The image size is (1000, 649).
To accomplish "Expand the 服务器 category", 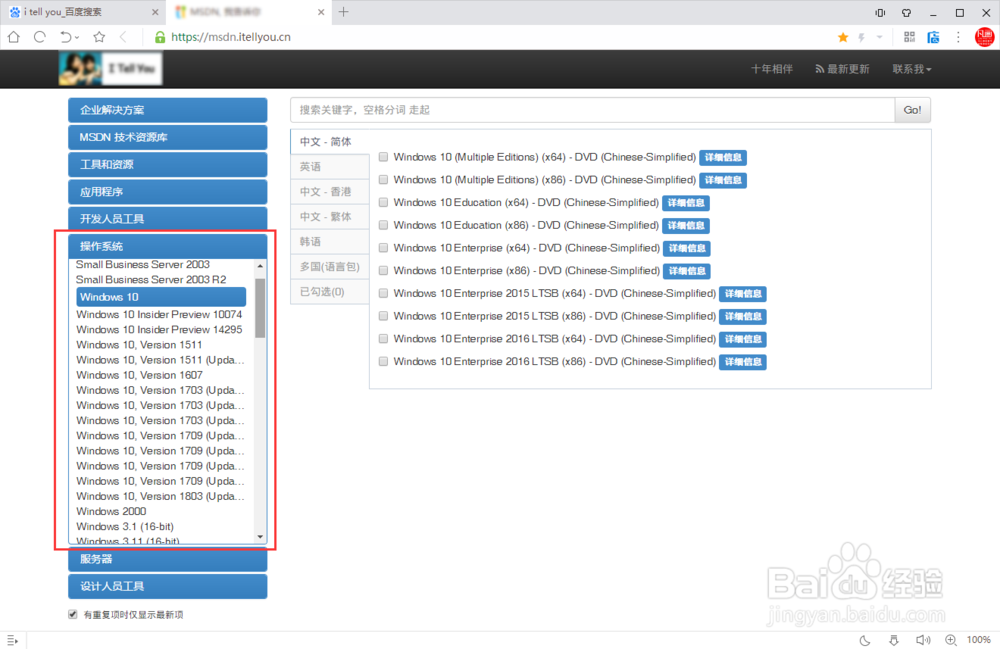I will coord(168,559).
